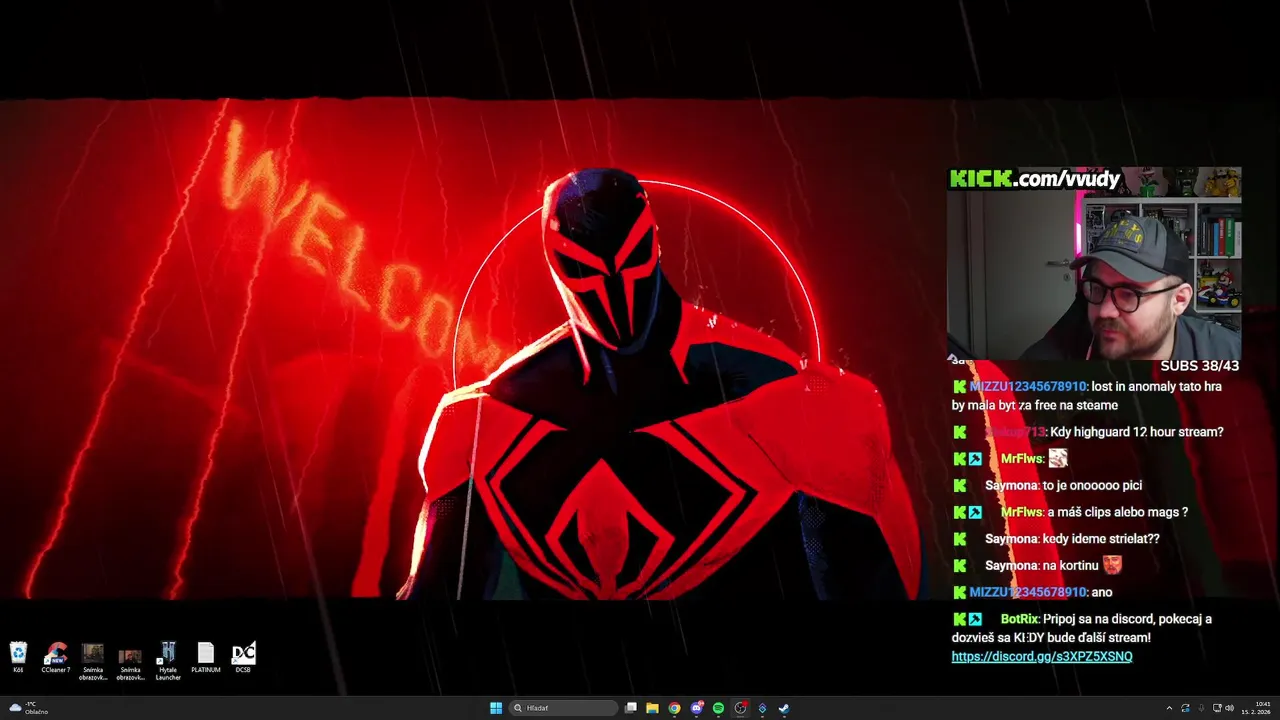Click the 'Pripoj sa na discord' BotRix message
1280x720 pixels.
tap(1082, 628)
